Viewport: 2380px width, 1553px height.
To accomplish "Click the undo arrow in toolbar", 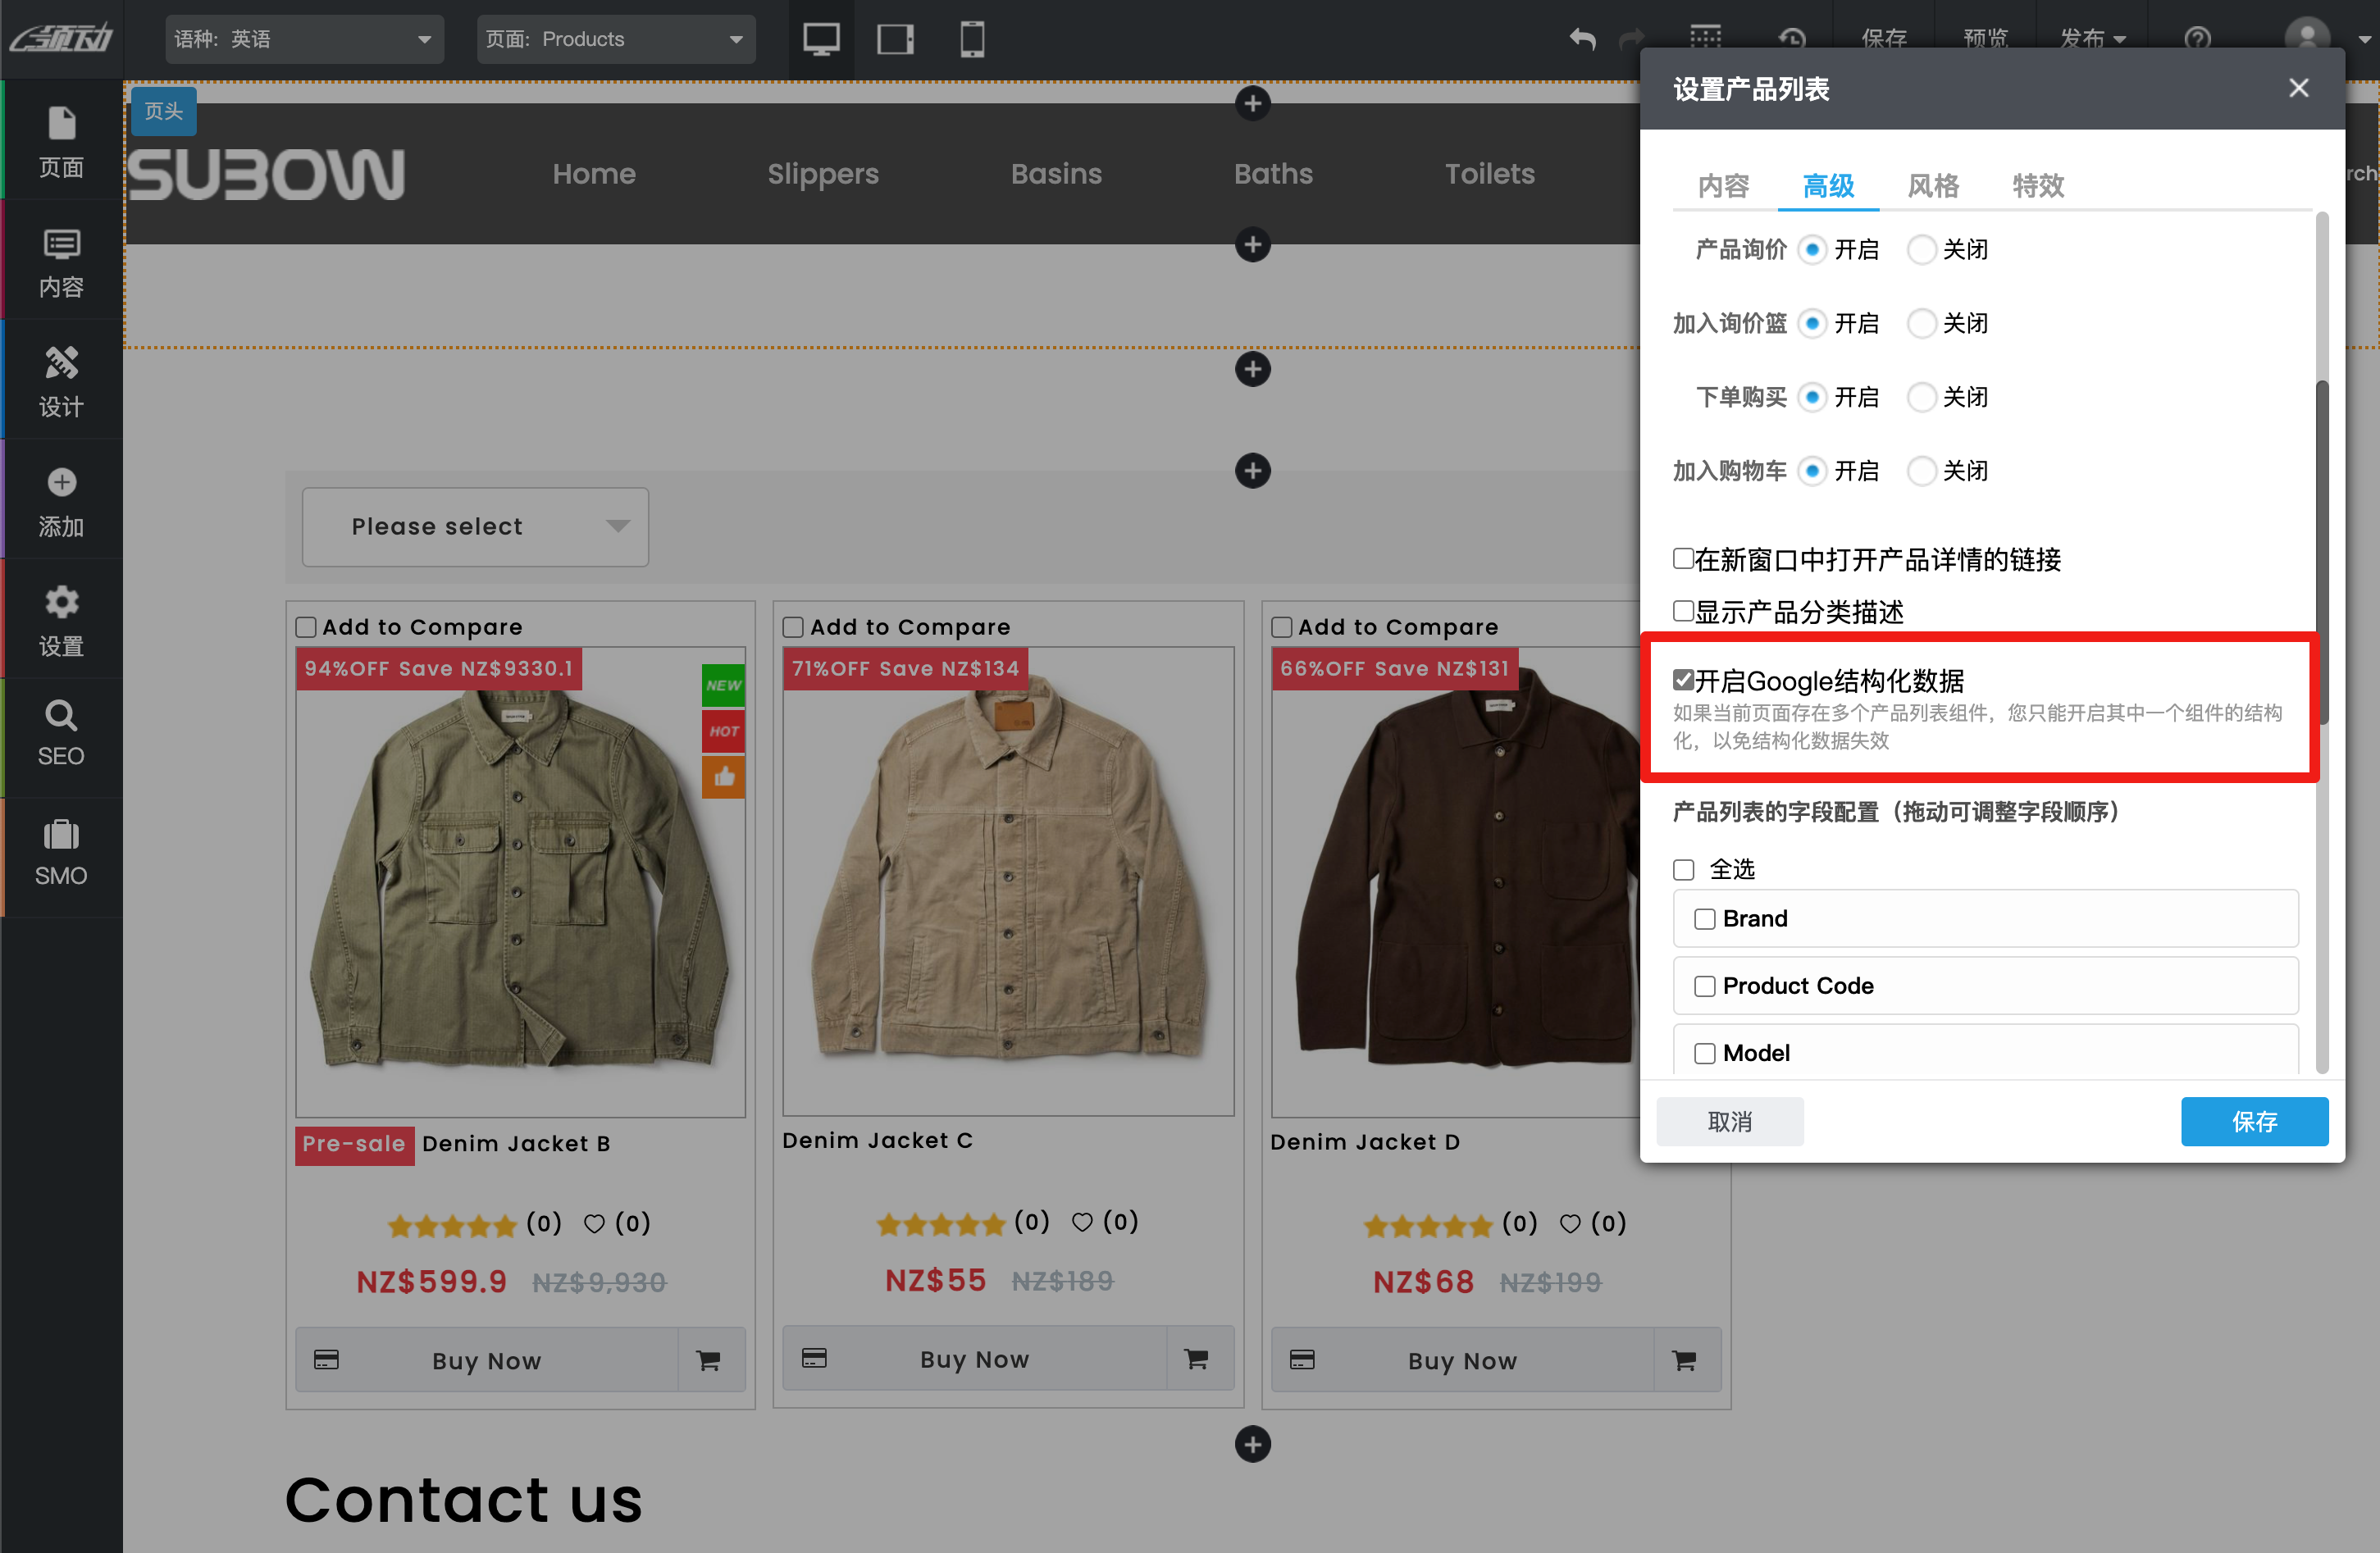I will (1582, 39).
